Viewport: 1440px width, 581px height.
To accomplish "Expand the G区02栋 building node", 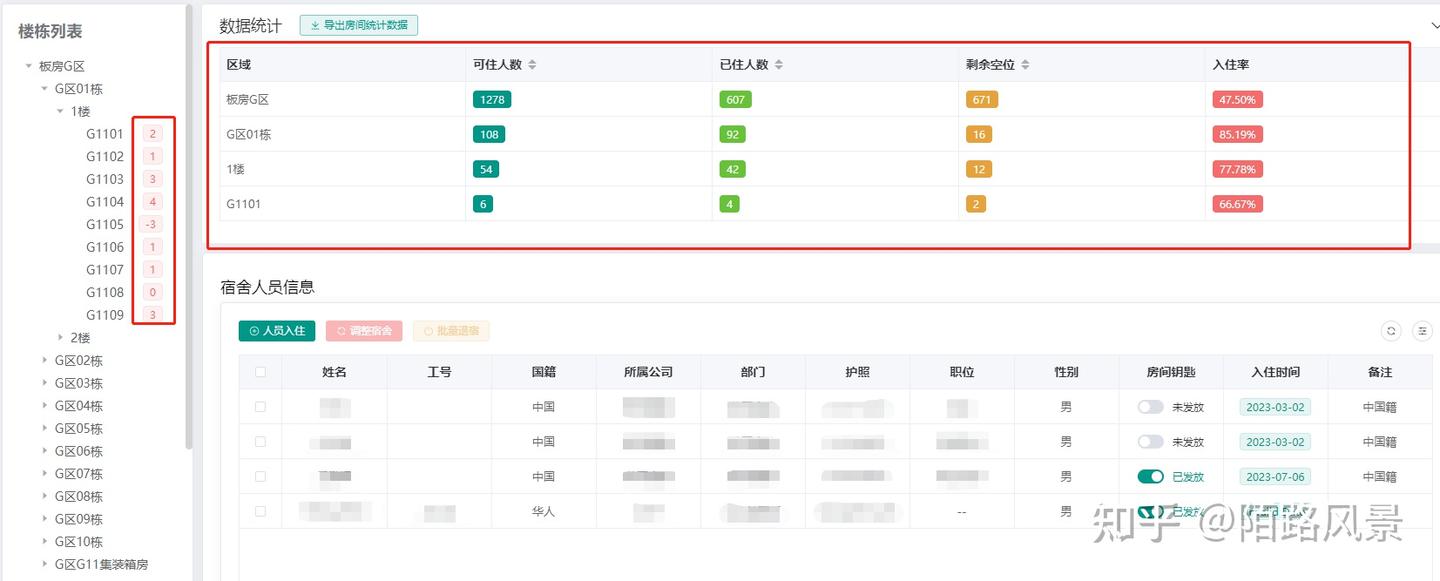I will coord(45,361).
